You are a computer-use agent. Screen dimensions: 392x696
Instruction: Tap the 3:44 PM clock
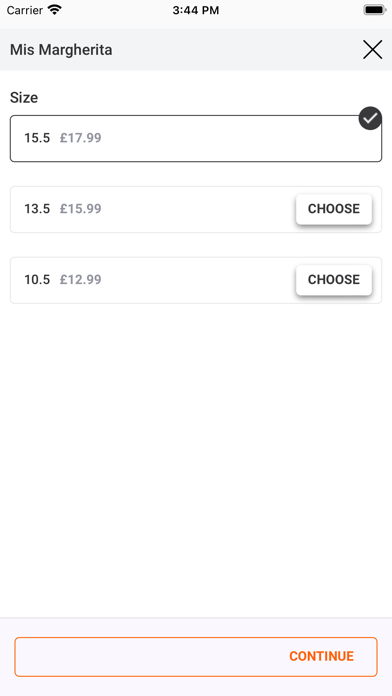click(x=196, y=10)
